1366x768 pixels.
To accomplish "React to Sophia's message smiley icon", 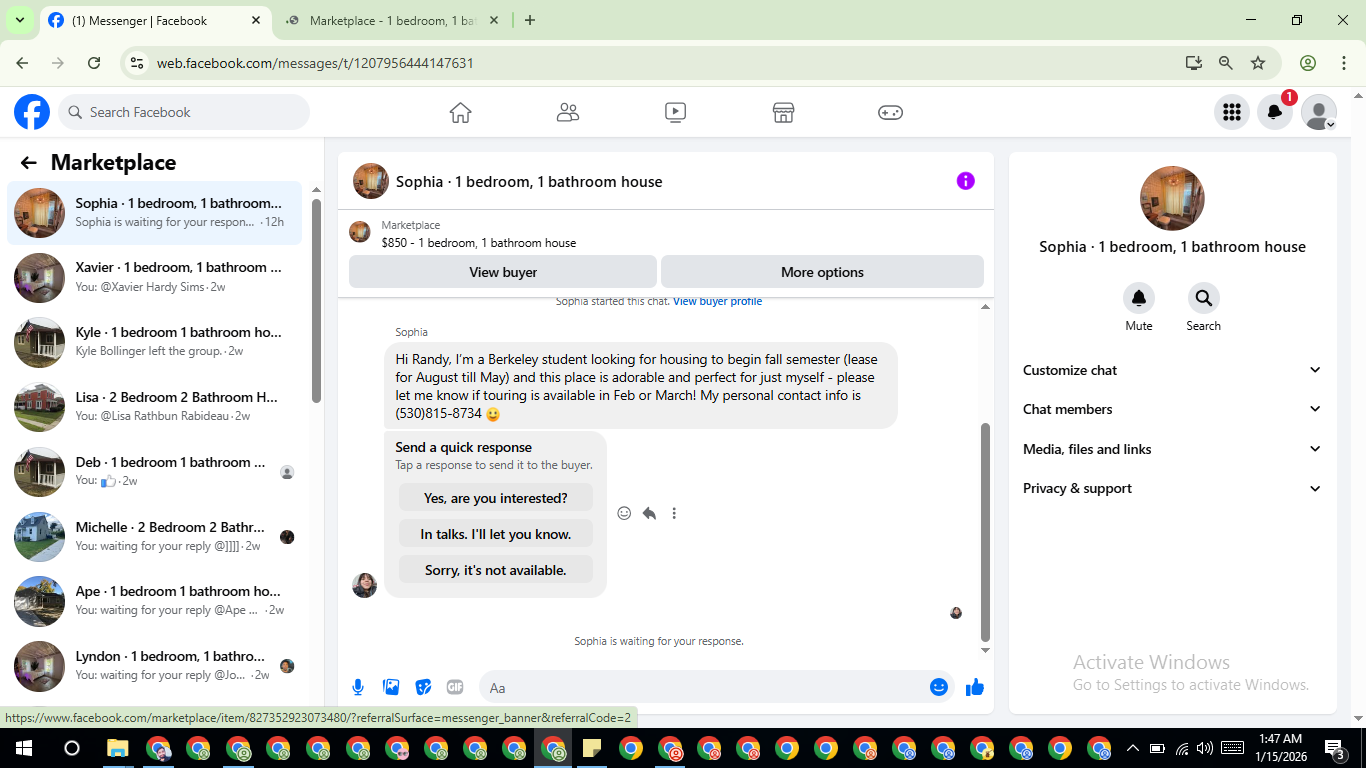I will click(x=624, y=513).
